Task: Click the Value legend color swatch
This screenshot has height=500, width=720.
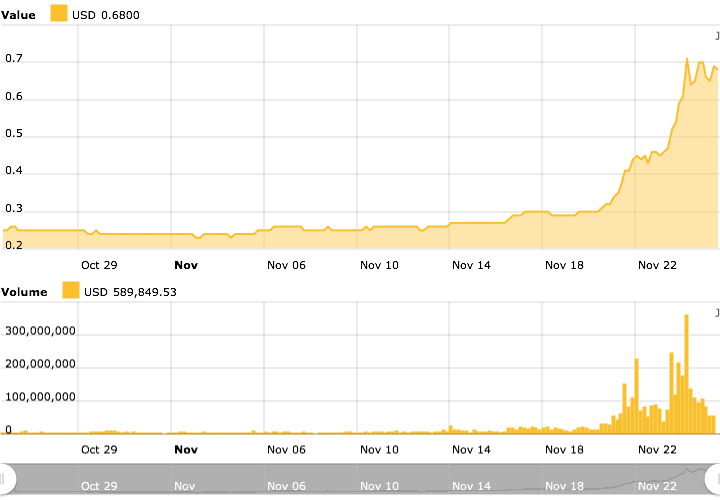Action: click(x=59, y=13)
